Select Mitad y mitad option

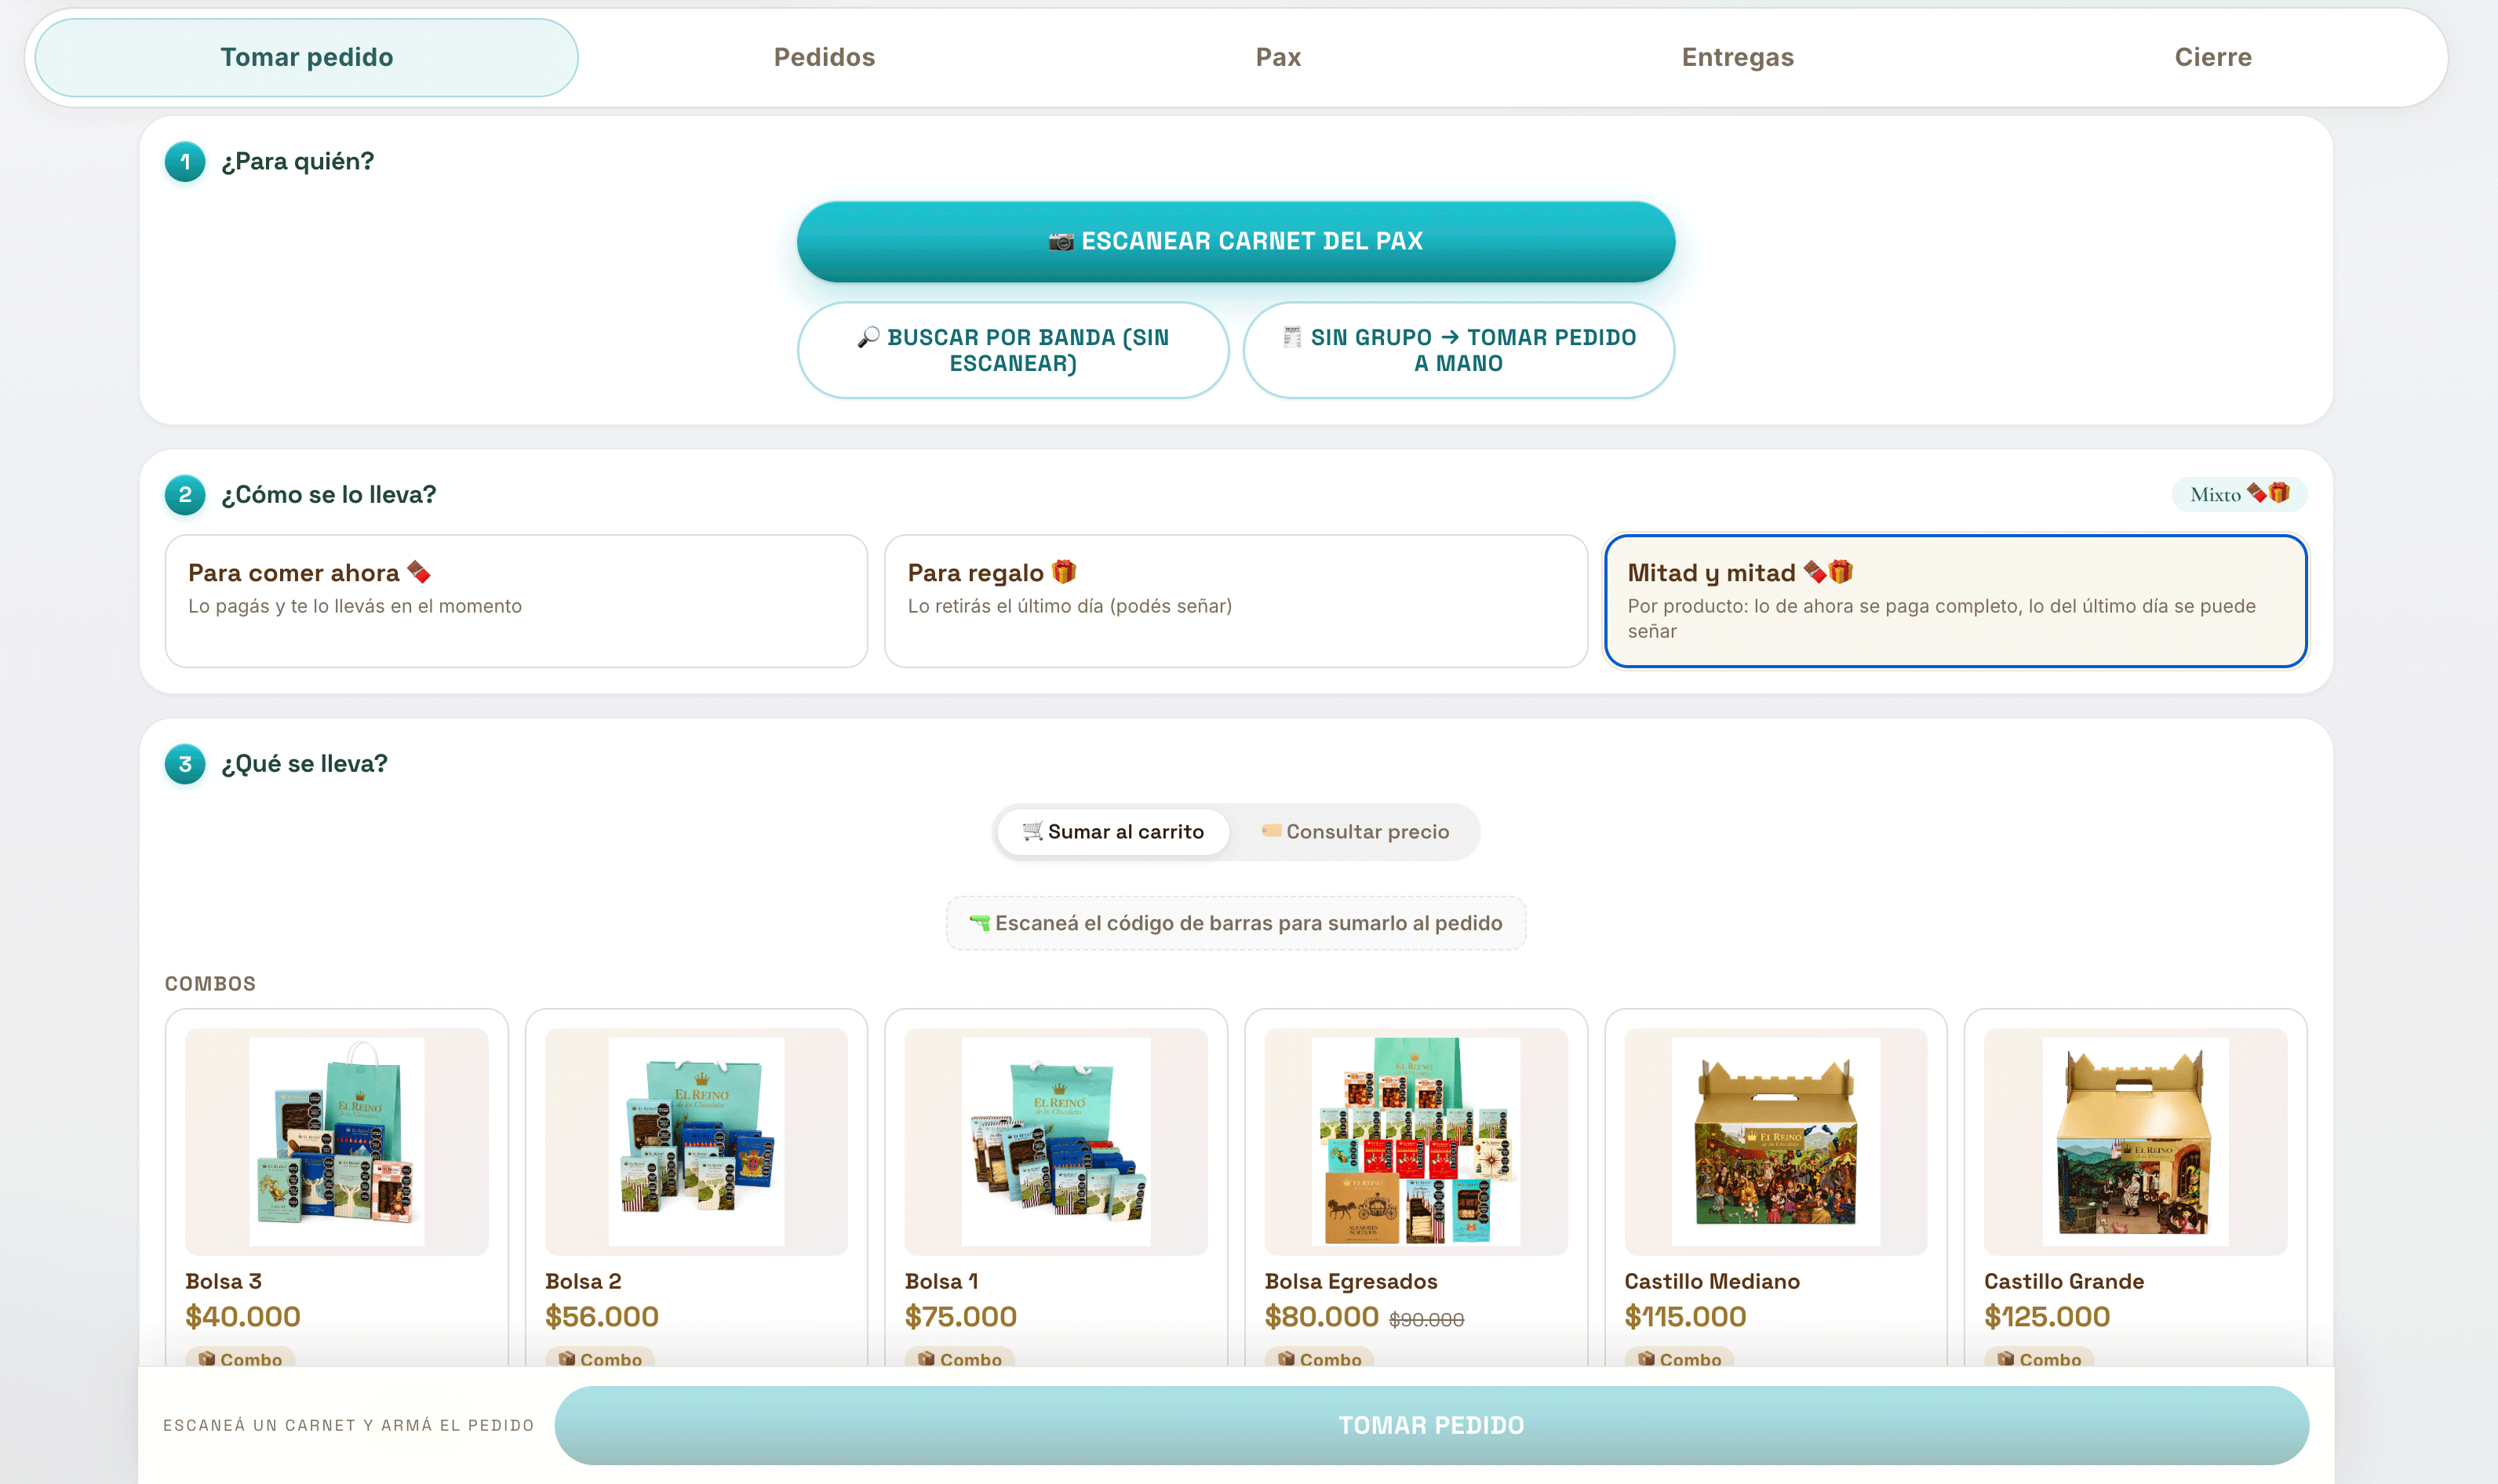[1955, 601]
